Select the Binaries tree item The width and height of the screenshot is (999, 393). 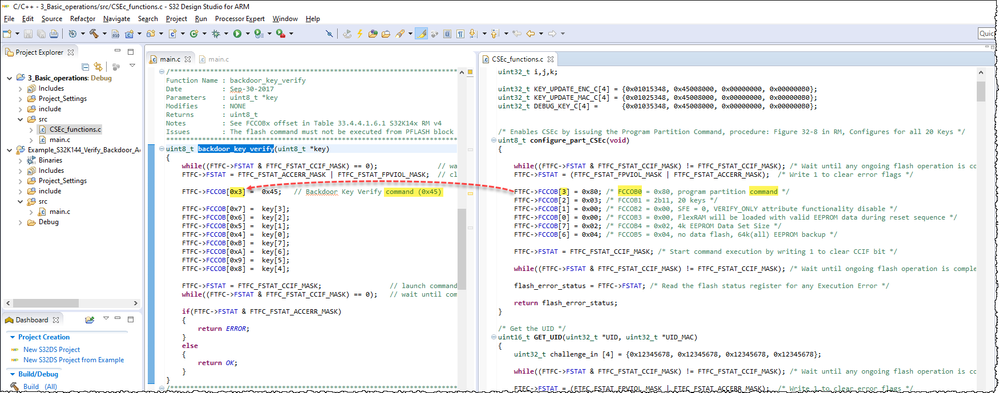(50, 161)
